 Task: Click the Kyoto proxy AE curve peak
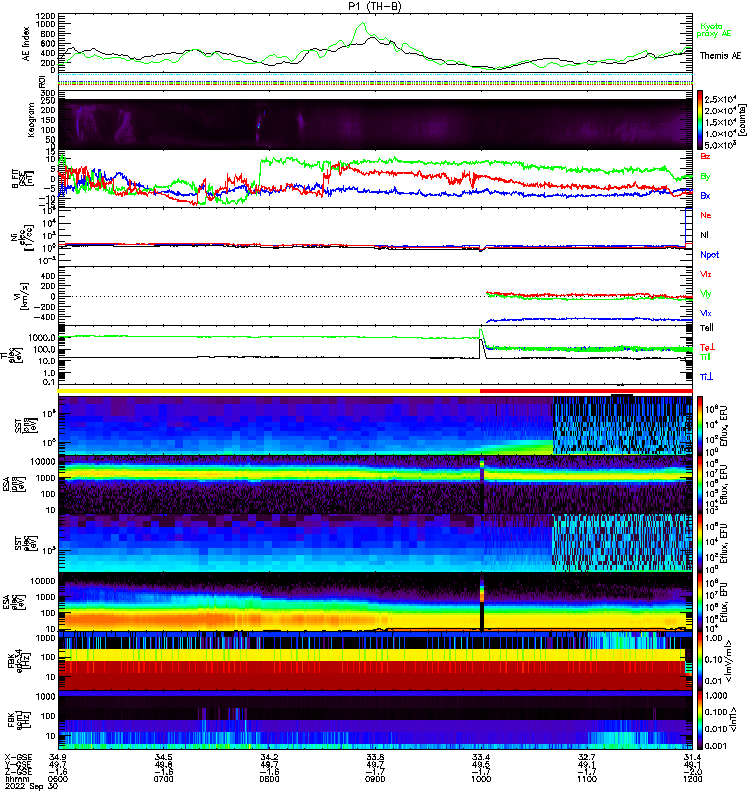click(x=362, y=23)
